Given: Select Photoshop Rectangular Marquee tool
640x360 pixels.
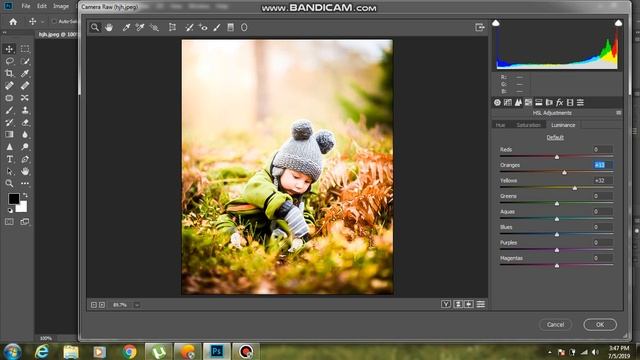Looking at the screenshot, I should pos(25,49).
